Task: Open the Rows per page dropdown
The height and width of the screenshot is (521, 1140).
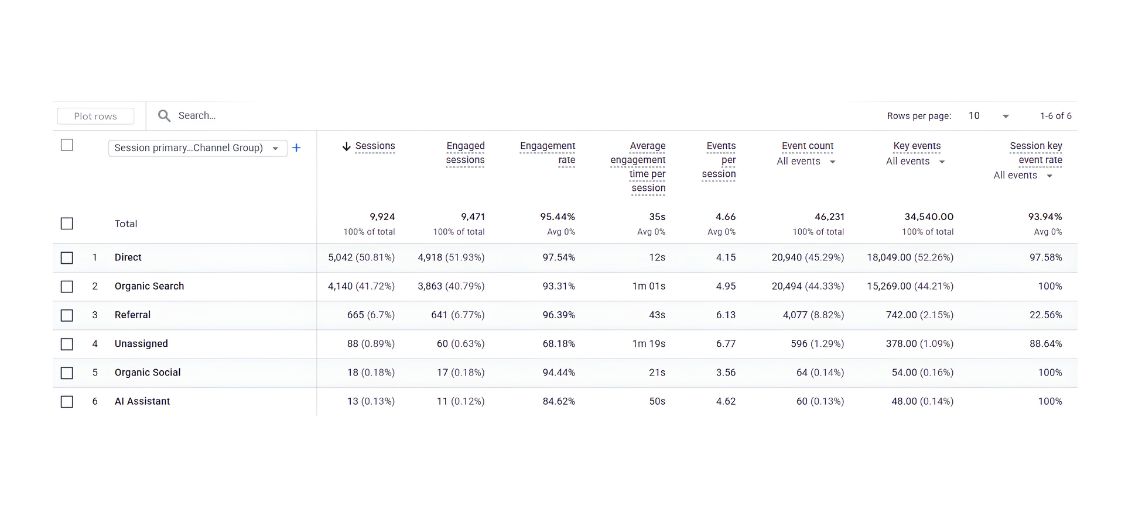Action: (x=989, y=116)
